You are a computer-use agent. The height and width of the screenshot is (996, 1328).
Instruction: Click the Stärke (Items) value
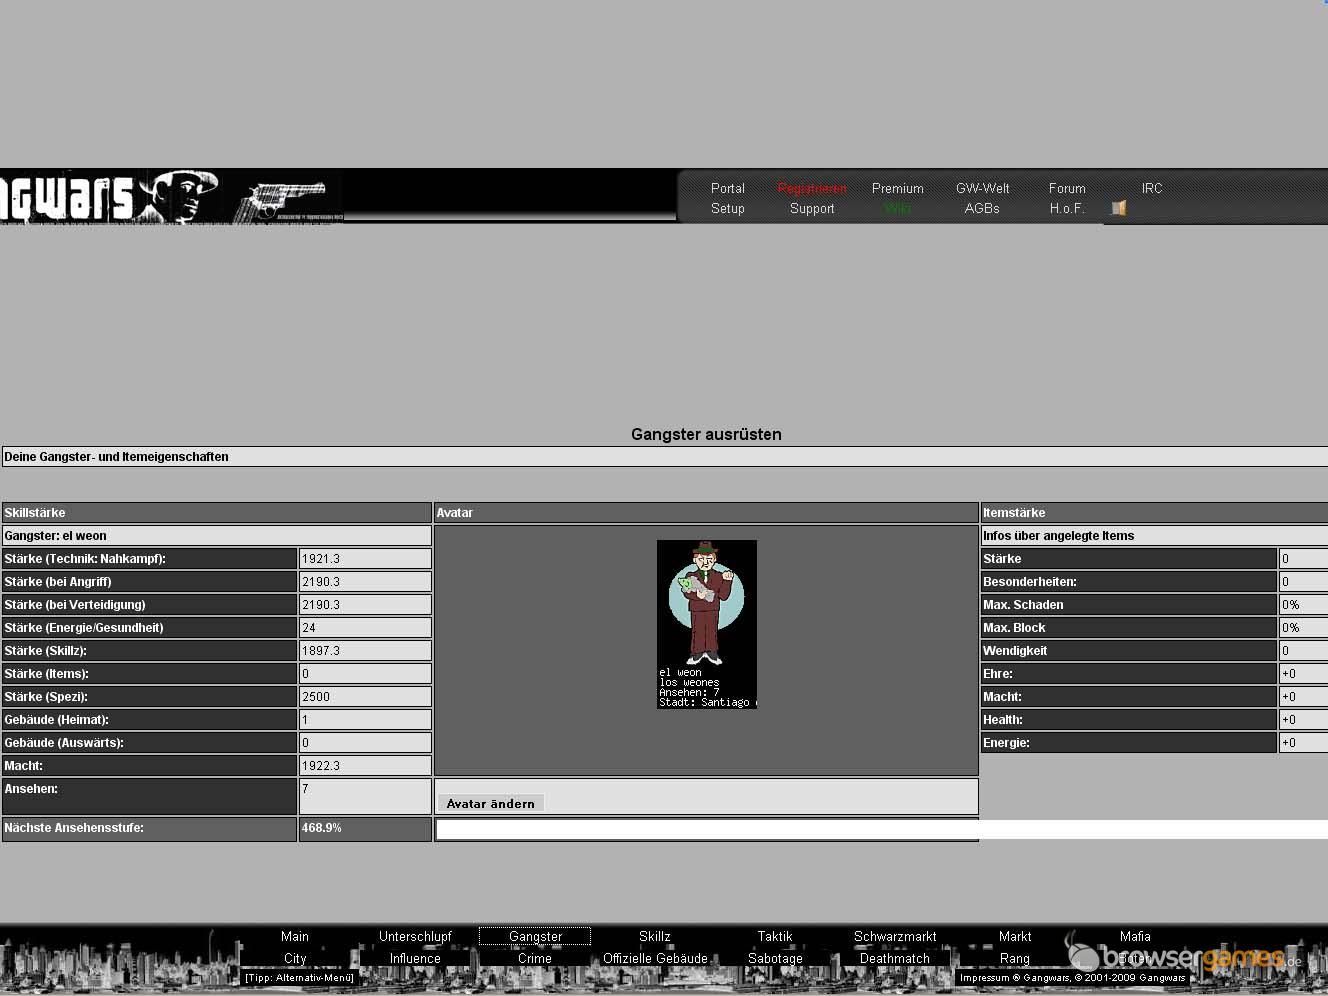click(365, 673)
